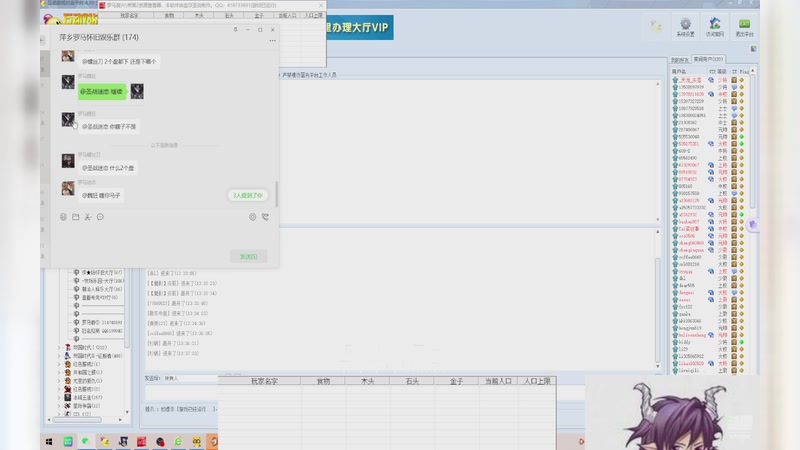Click the chat message list scrollbar

(277, 194)
